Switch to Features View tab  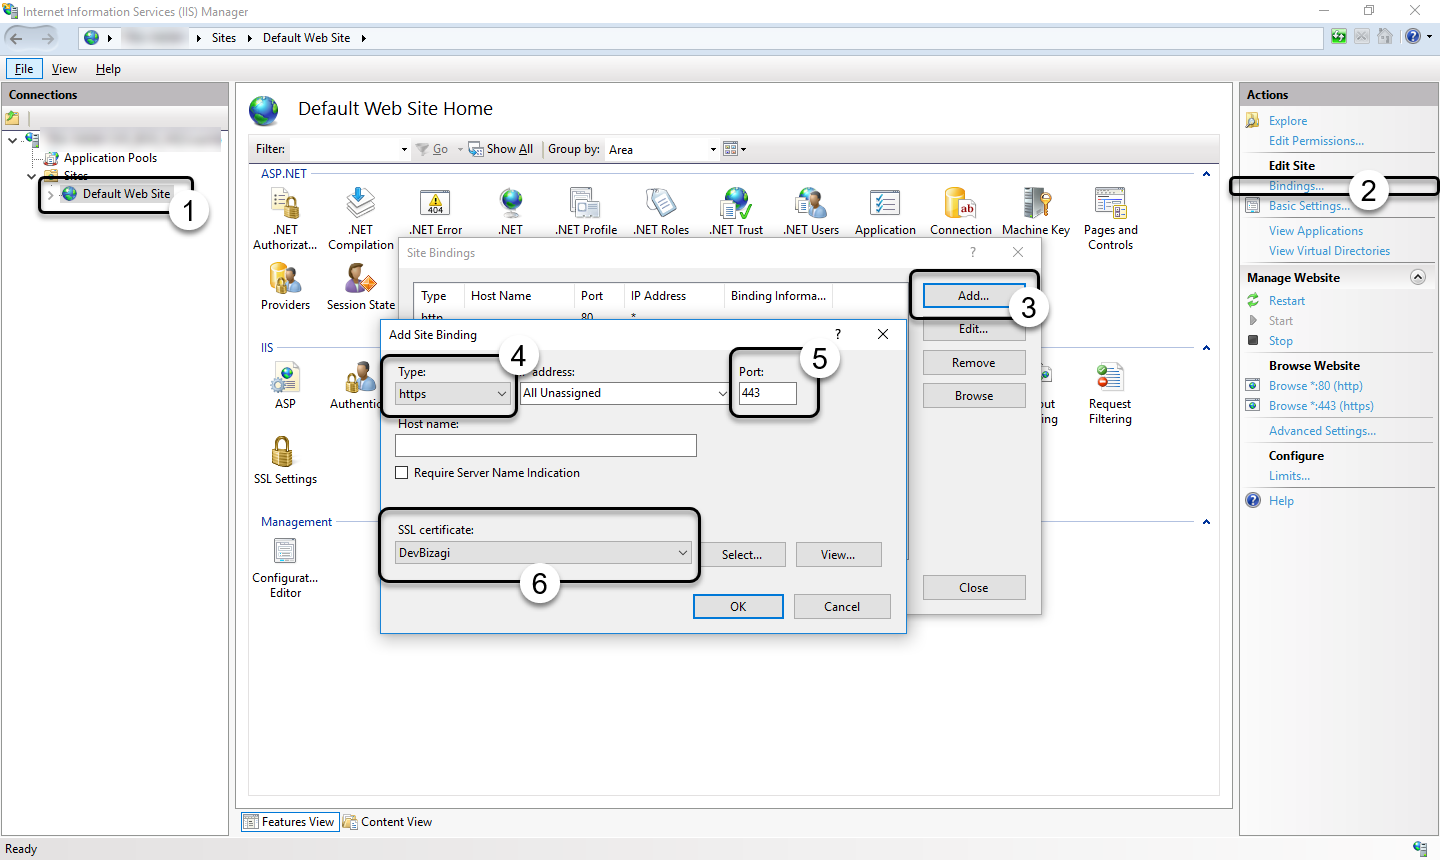pyautogui.click(x=290, y=822)
